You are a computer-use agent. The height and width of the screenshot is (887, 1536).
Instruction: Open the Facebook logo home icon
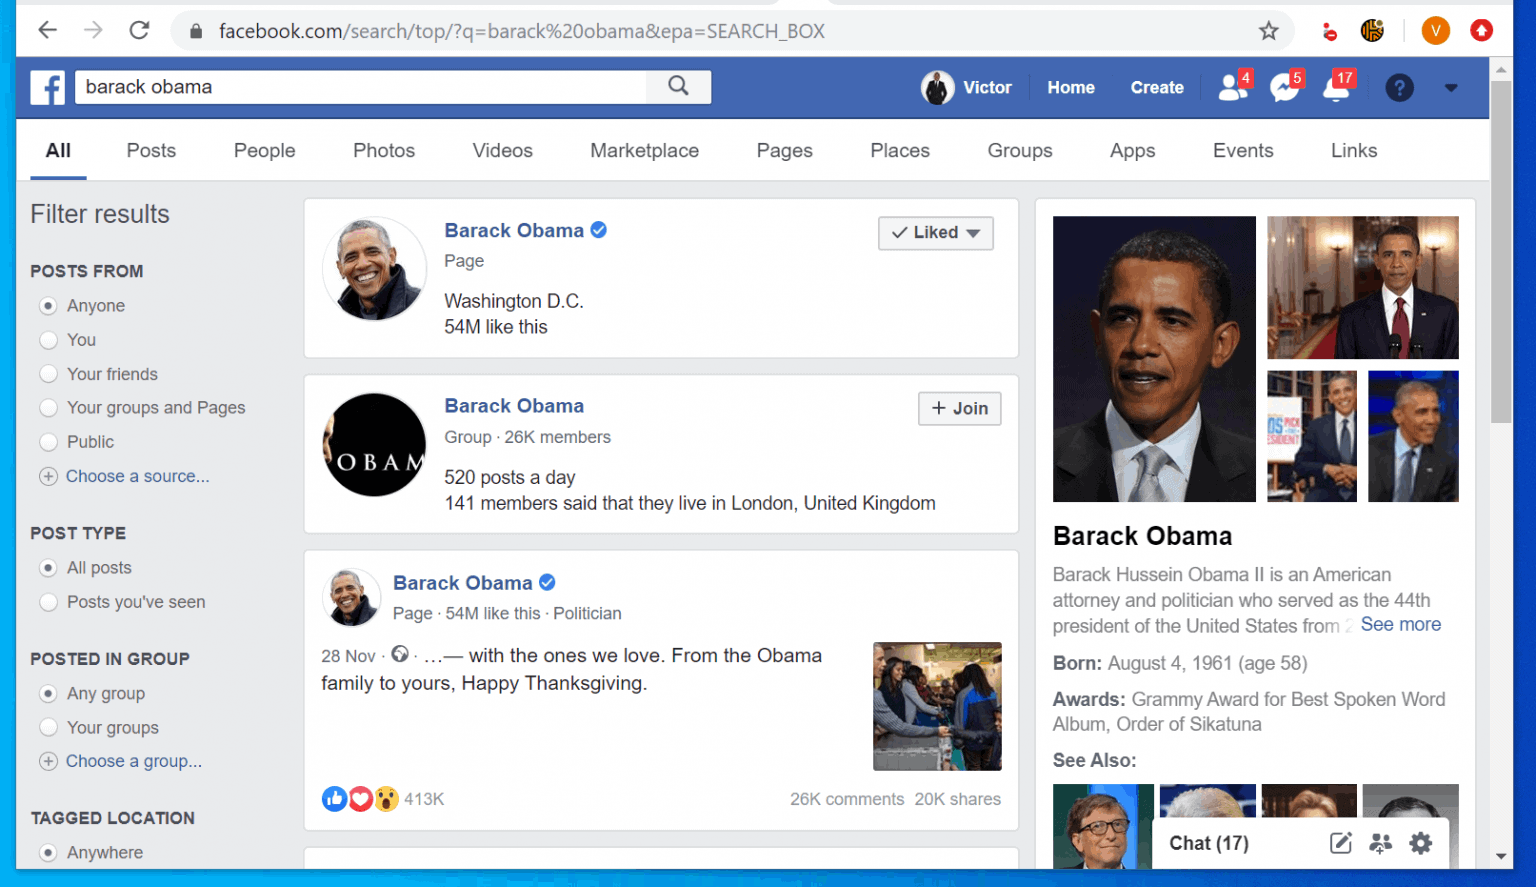(47, 88)
